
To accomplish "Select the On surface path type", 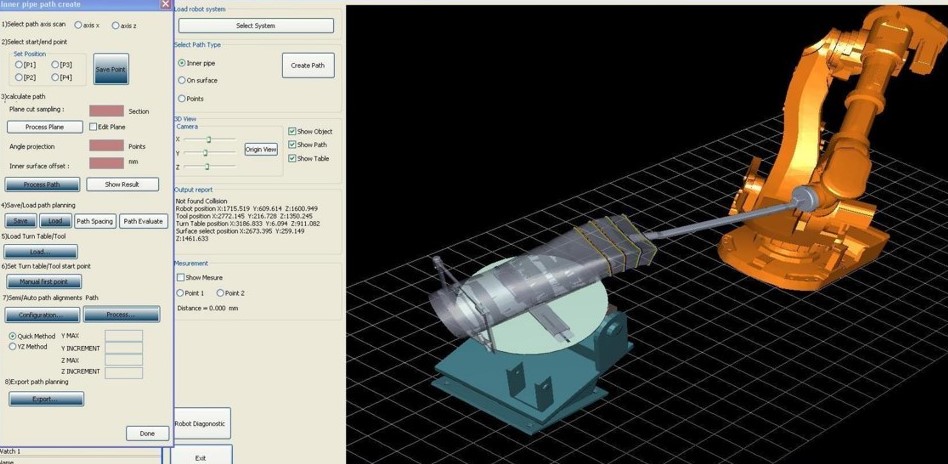I will pos(182,80).
